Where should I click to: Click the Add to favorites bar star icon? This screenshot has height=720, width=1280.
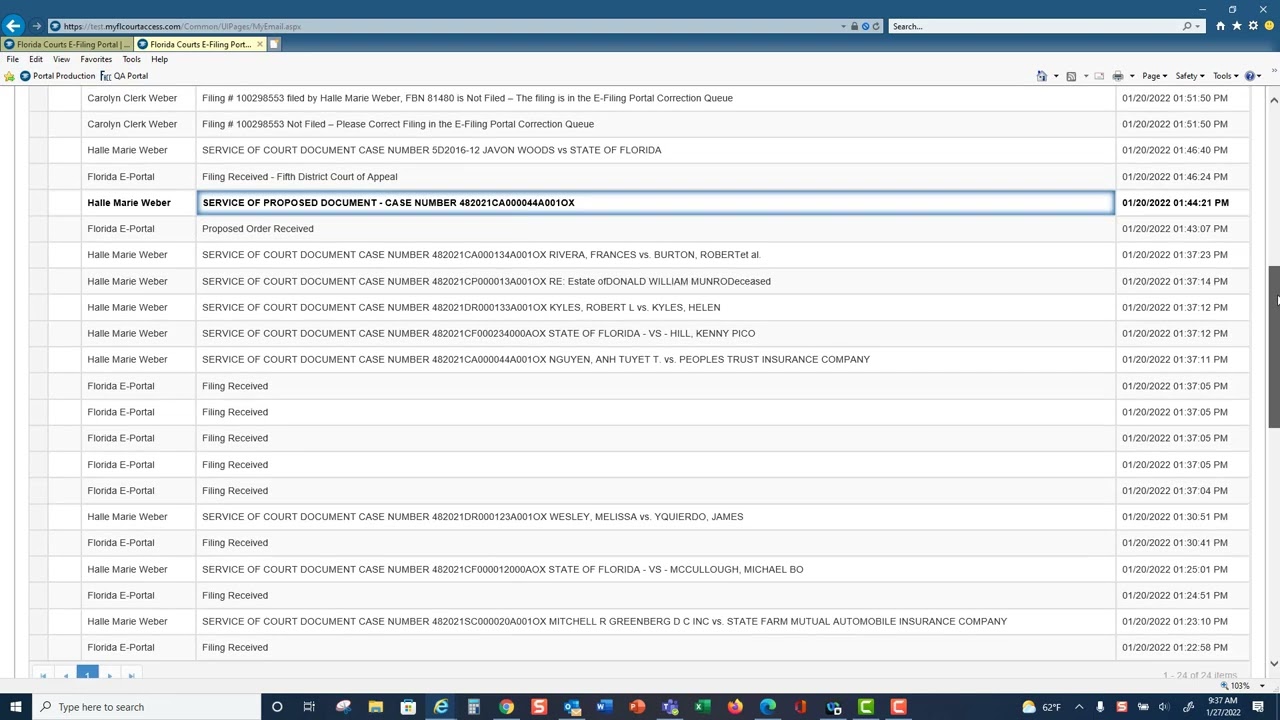(x=10, y=76)
